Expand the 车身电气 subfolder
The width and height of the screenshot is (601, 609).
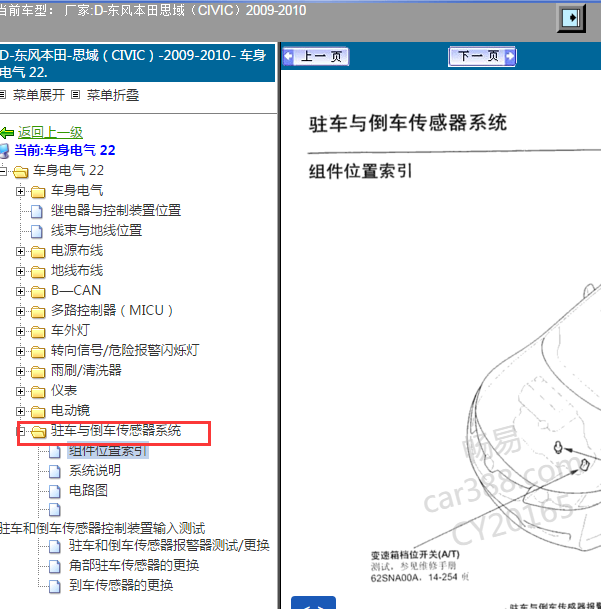coord(20,191)
